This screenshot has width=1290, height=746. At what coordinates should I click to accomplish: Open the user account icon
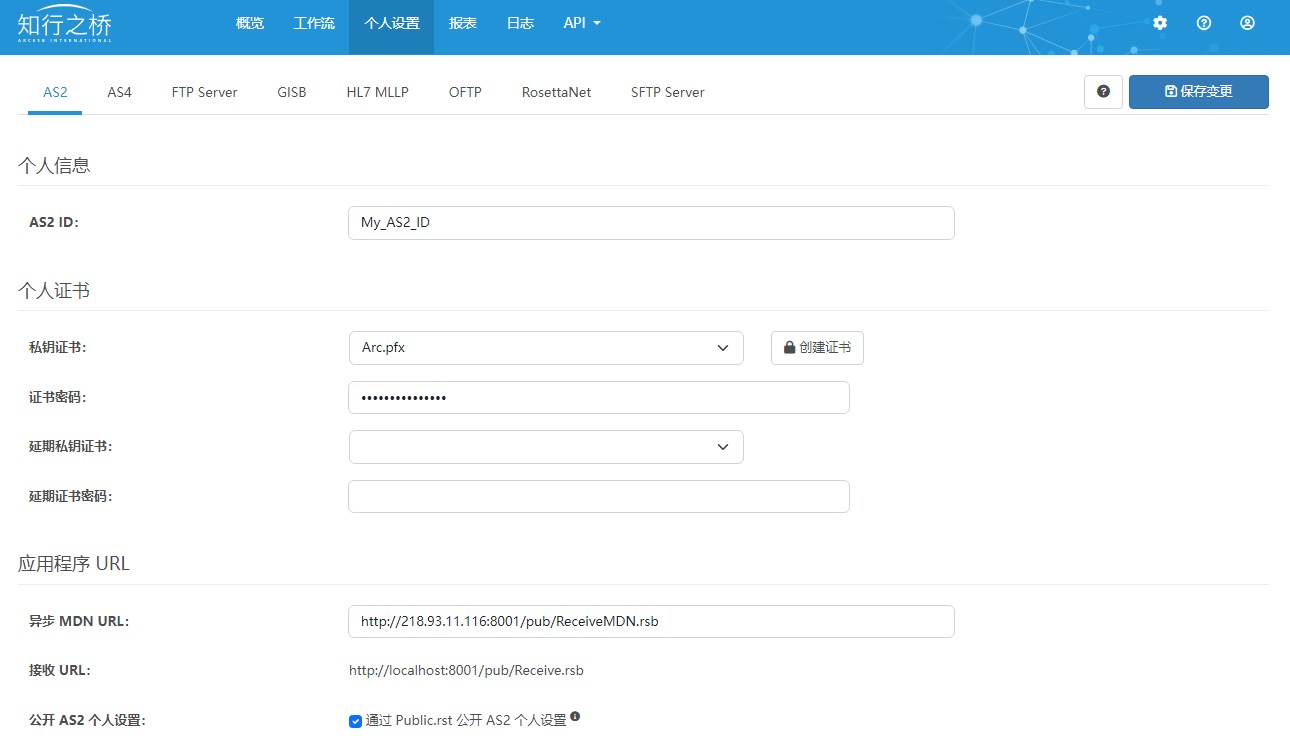[1247, 23]
